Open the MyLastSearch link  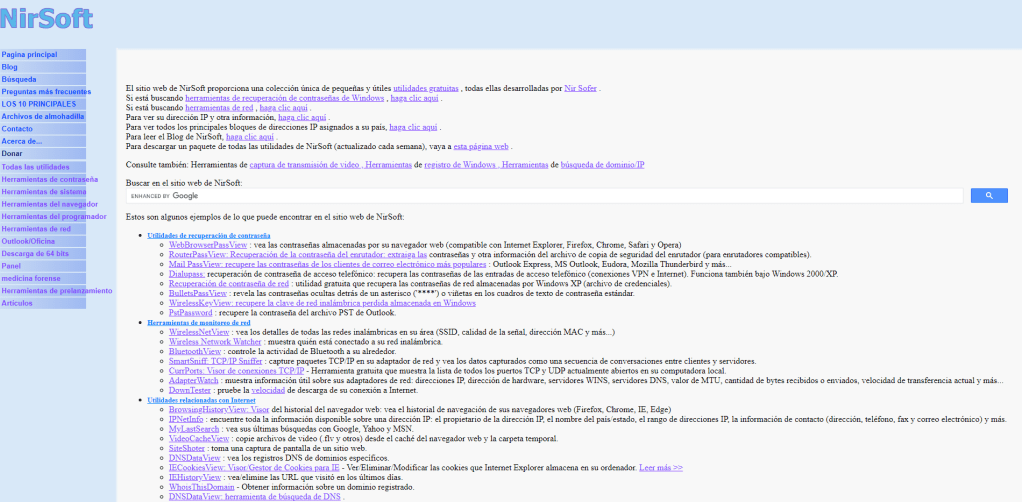tap(193, 429)
